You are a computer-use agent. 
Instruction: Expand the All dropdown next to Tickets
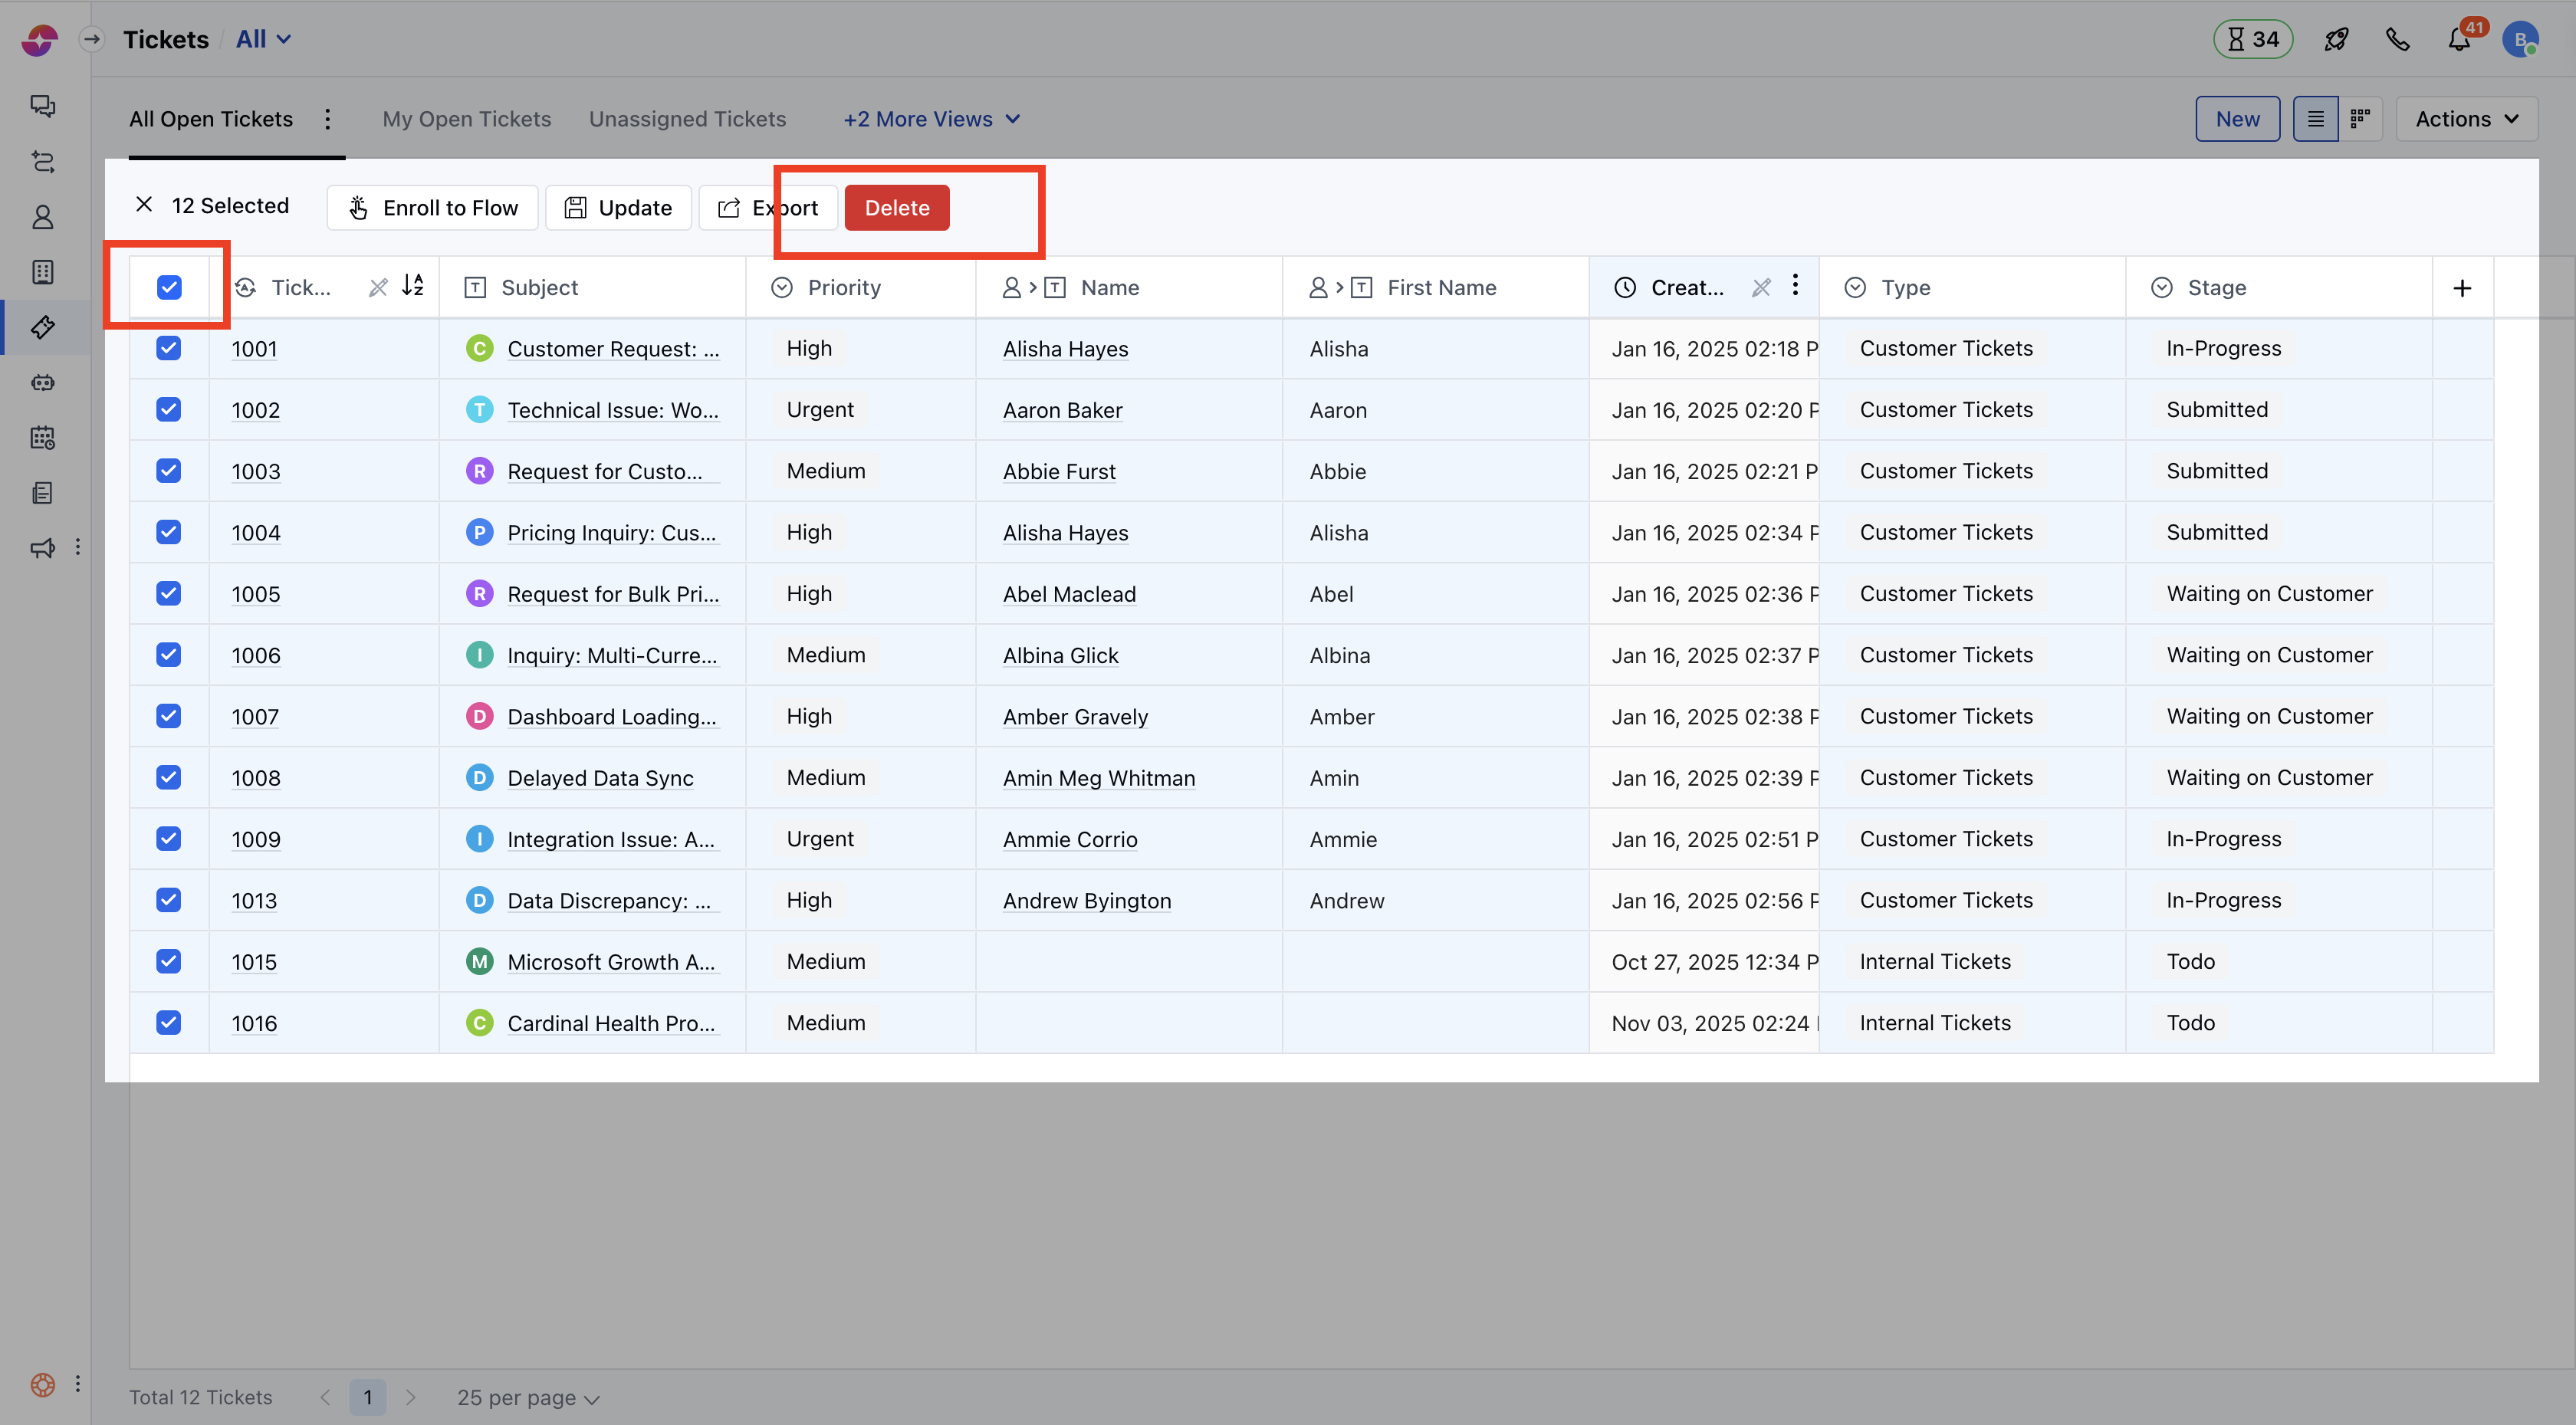click(262, 38)
